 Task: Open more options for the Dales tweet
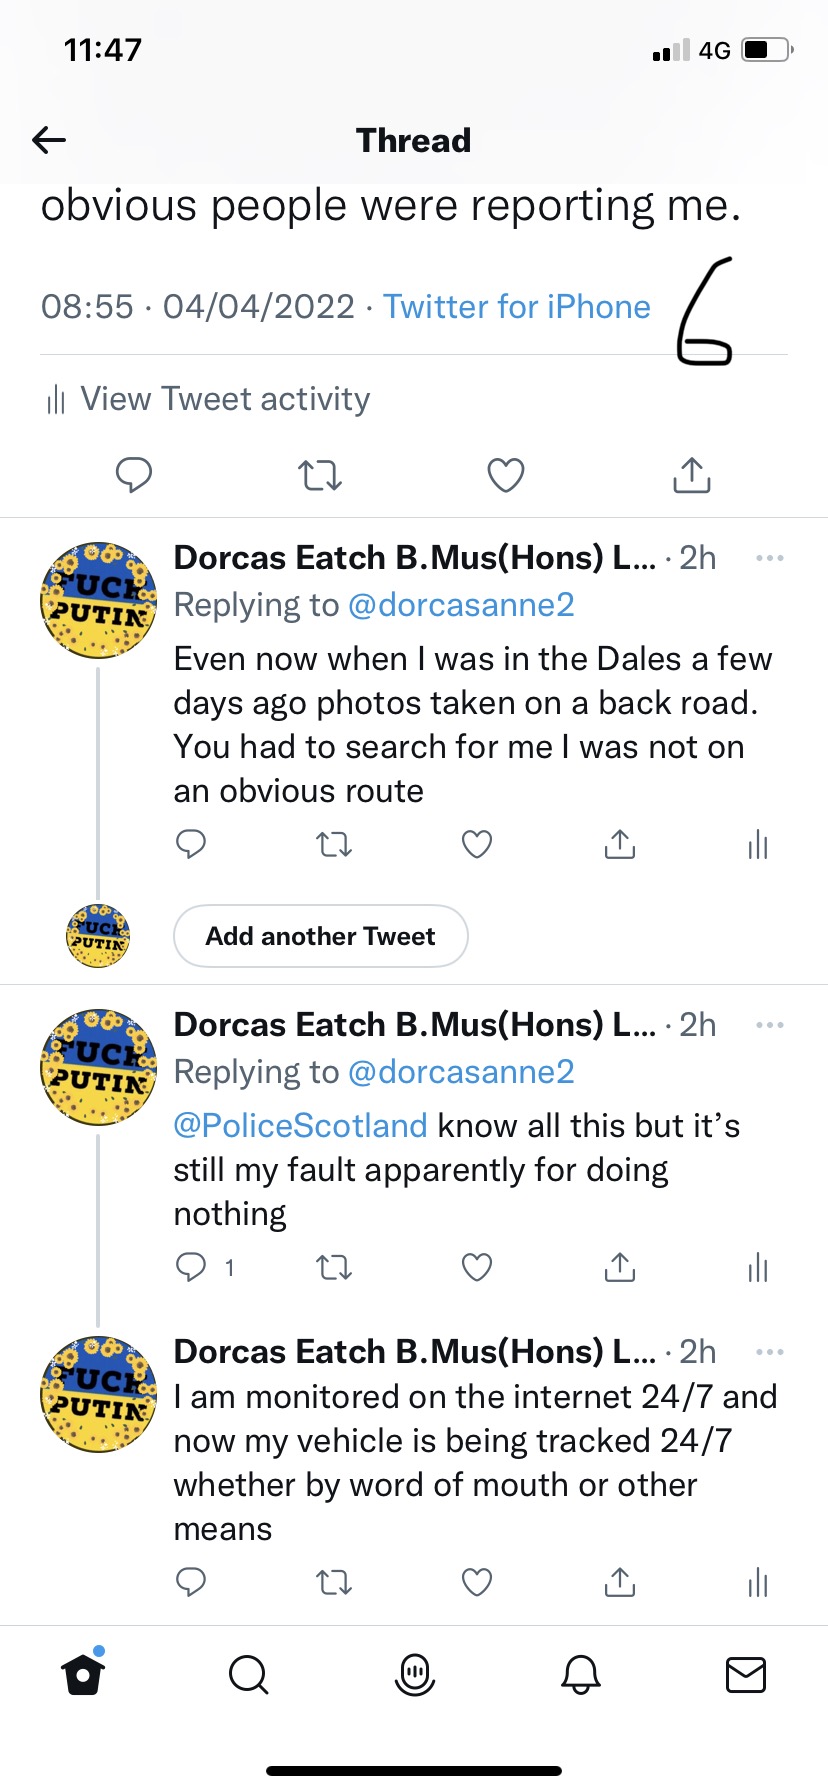click(770, 558)
